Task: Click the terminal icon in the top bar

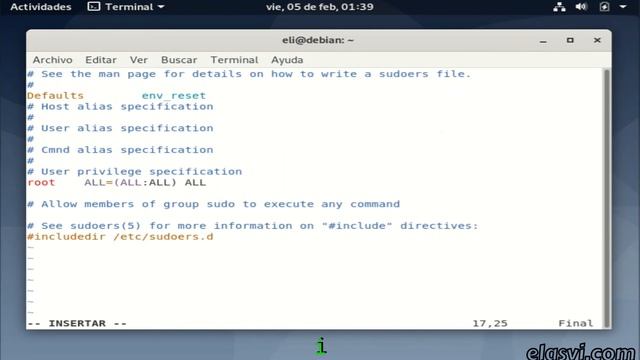Action: [x=94, y=7]
